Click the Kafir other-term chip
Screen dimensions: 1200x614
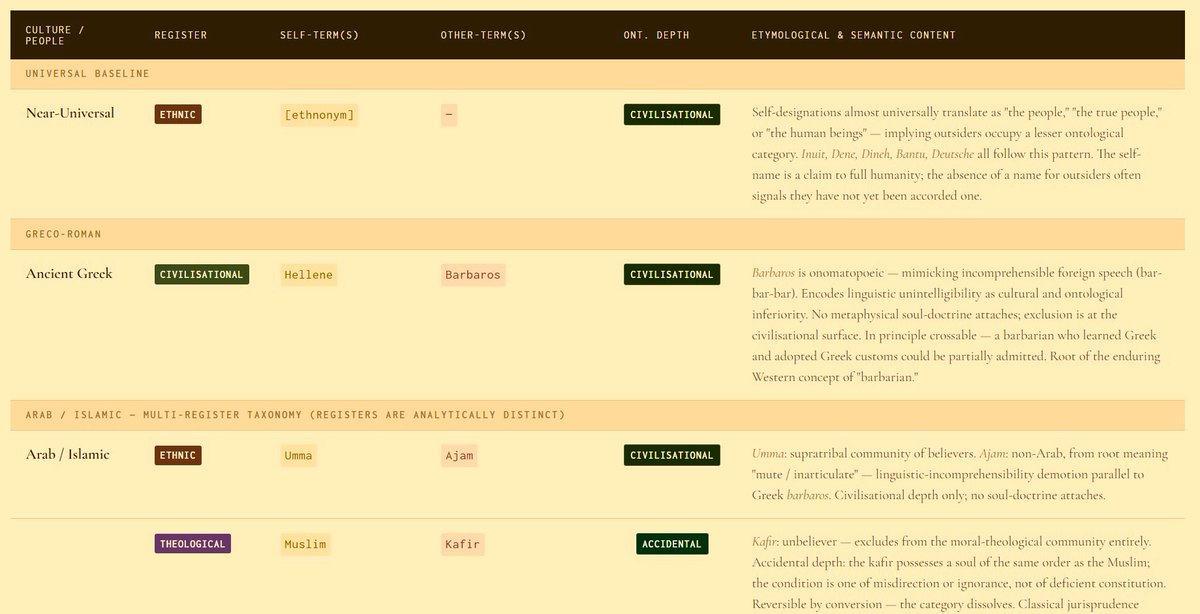(x=463, y=545)
